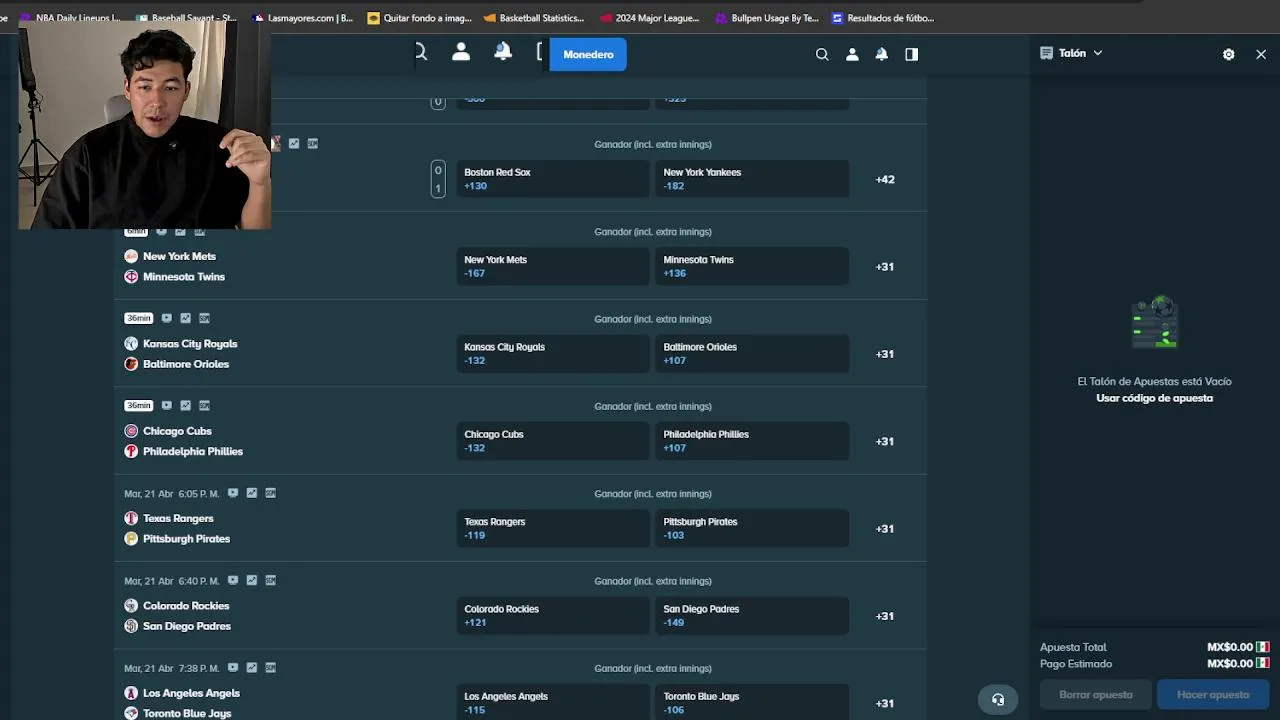Select Boston Red Sox +130 odds

coord(553,179)
